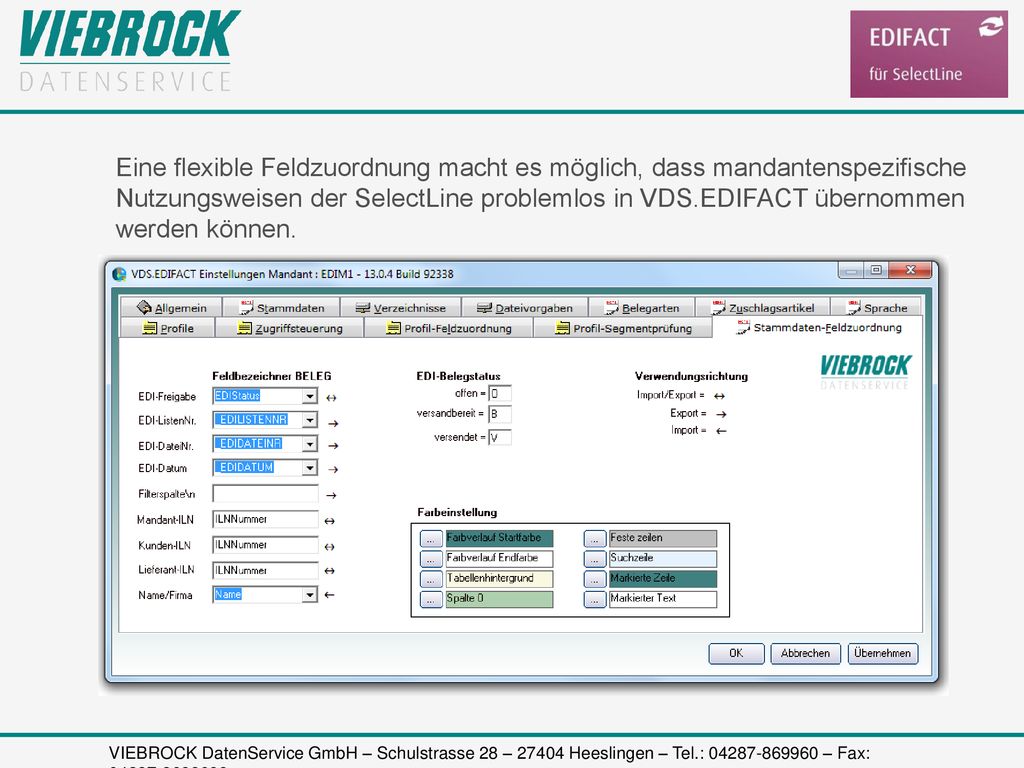The image size is (1024, 768).
Task: Open color picker for Spalte 0
Action: point(431,600)
